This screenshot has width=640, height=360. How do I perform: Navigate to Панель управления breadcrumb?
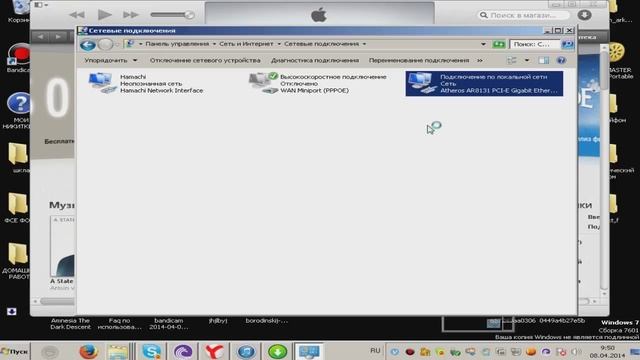tap(177, 44)
